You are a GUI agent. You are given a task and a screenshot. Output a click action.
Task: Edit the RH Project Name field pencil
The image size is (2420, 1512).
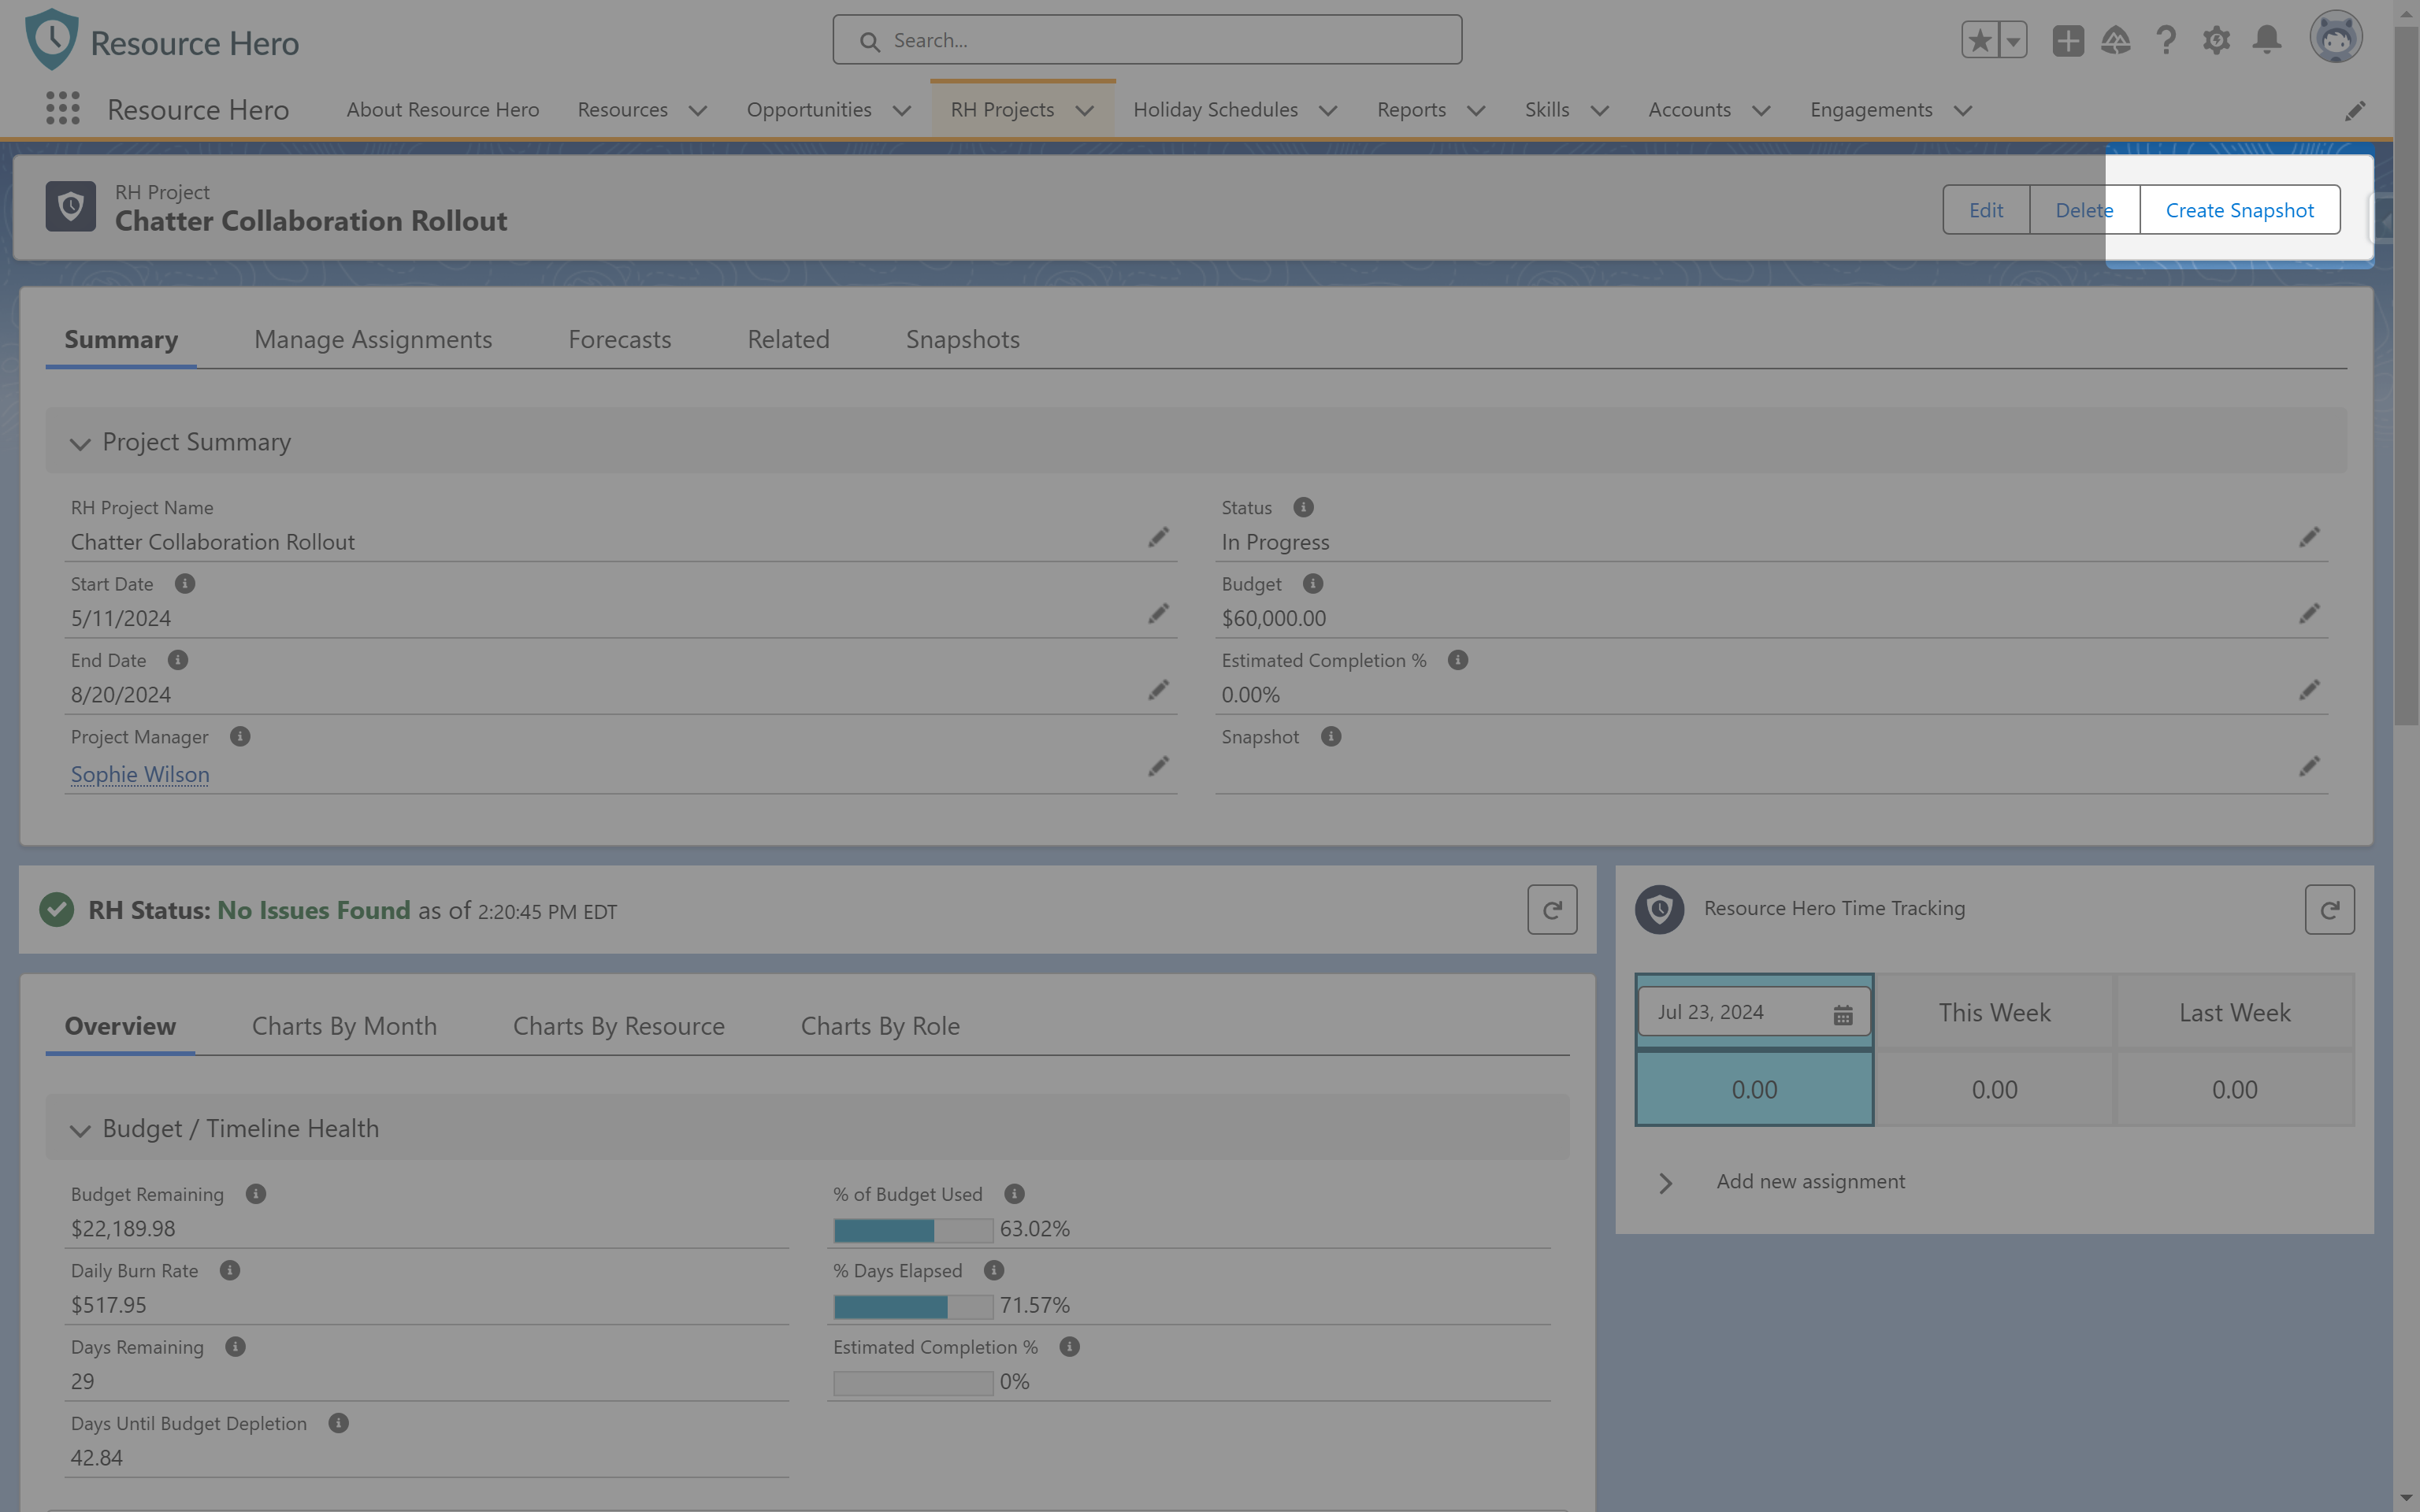(1158, 538)
